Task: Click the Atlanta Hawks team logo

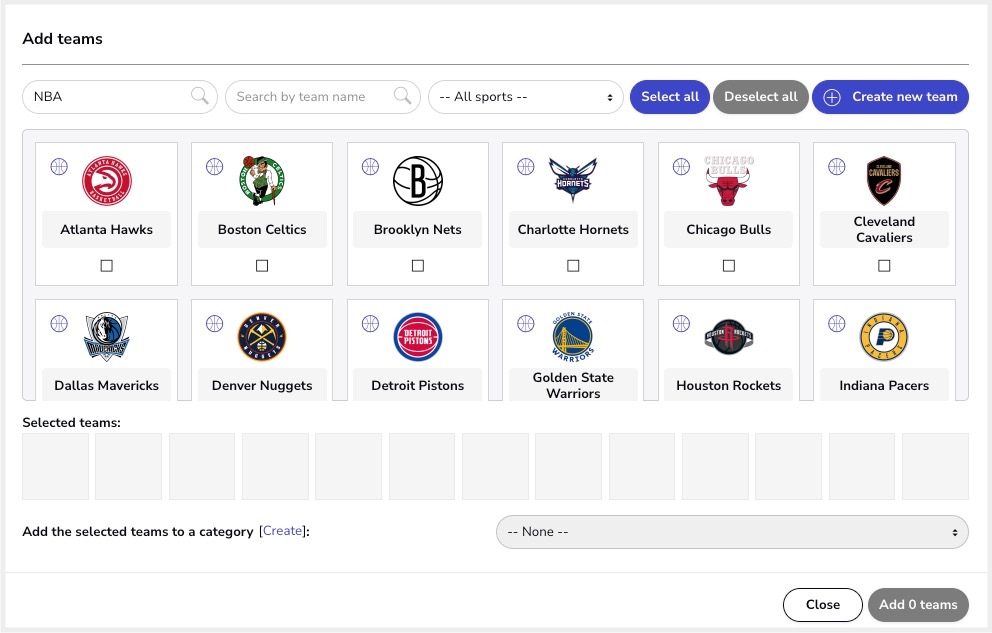Action: (106, 181)
